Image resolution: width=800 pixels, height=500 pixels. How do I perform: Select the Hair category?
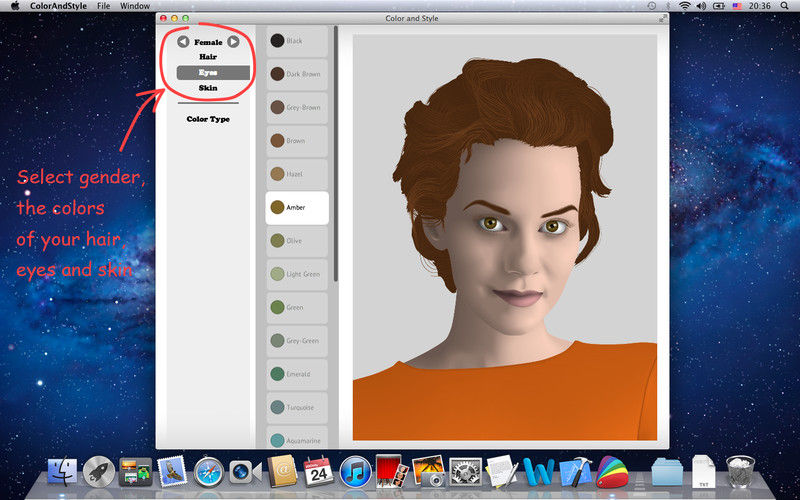coord(208,57)
